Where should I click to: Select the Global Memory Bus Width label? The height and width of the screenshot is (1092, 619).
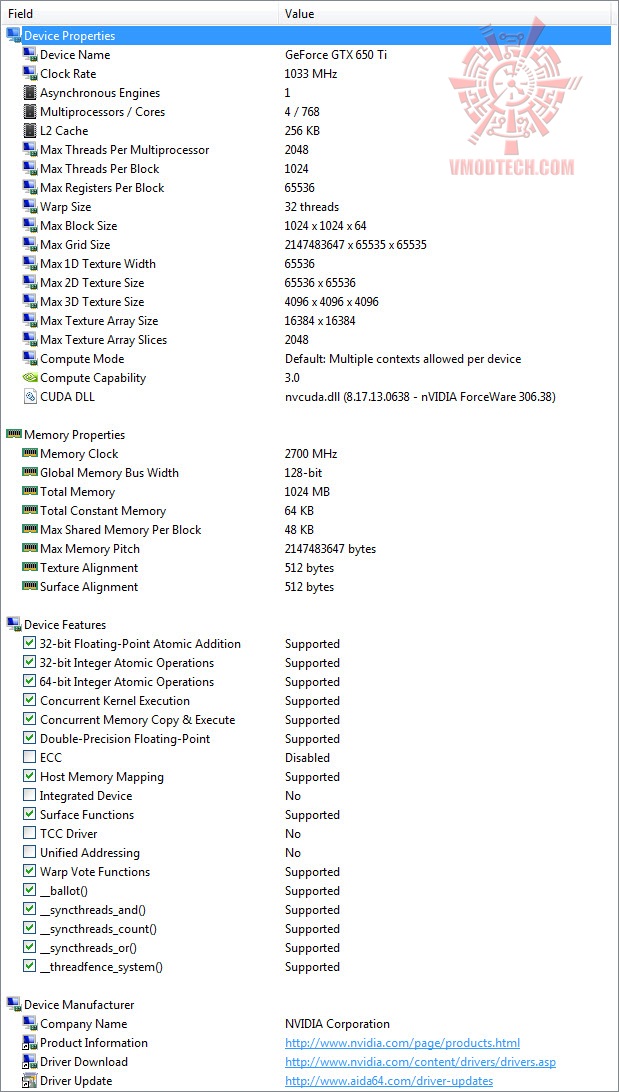[109, 473]
